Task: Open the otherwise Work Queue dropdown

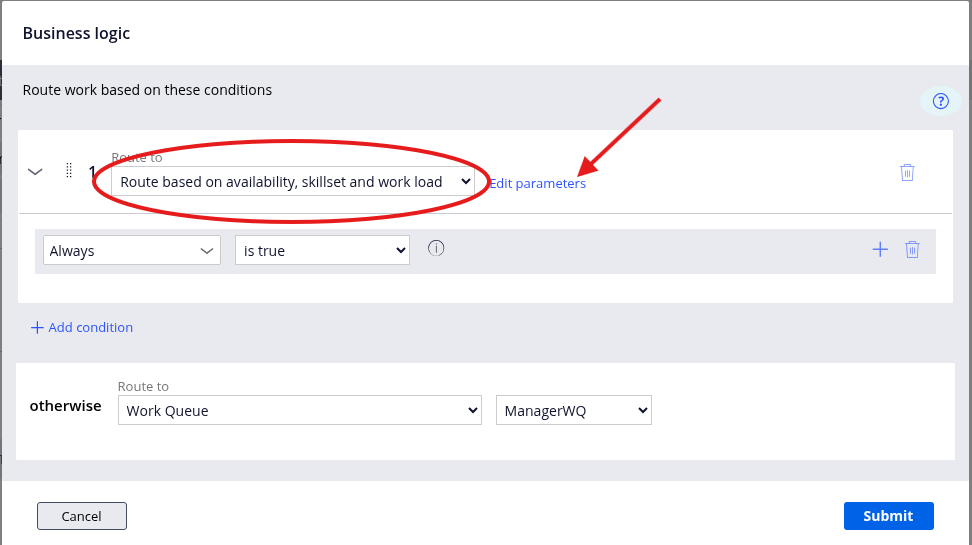Action: (x=299, y=410)
